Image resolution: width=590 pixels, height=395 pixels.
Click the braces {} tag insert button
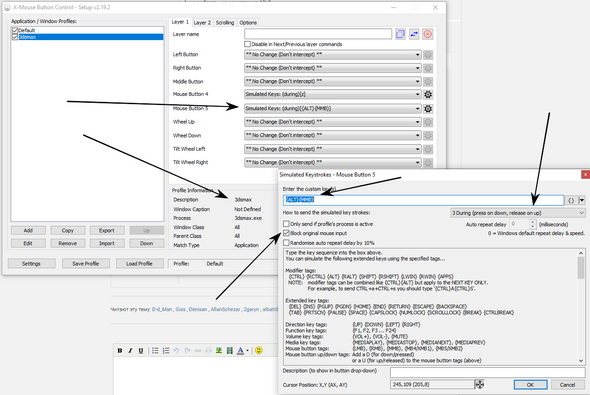pyautogui.click(x=571, y=201)
